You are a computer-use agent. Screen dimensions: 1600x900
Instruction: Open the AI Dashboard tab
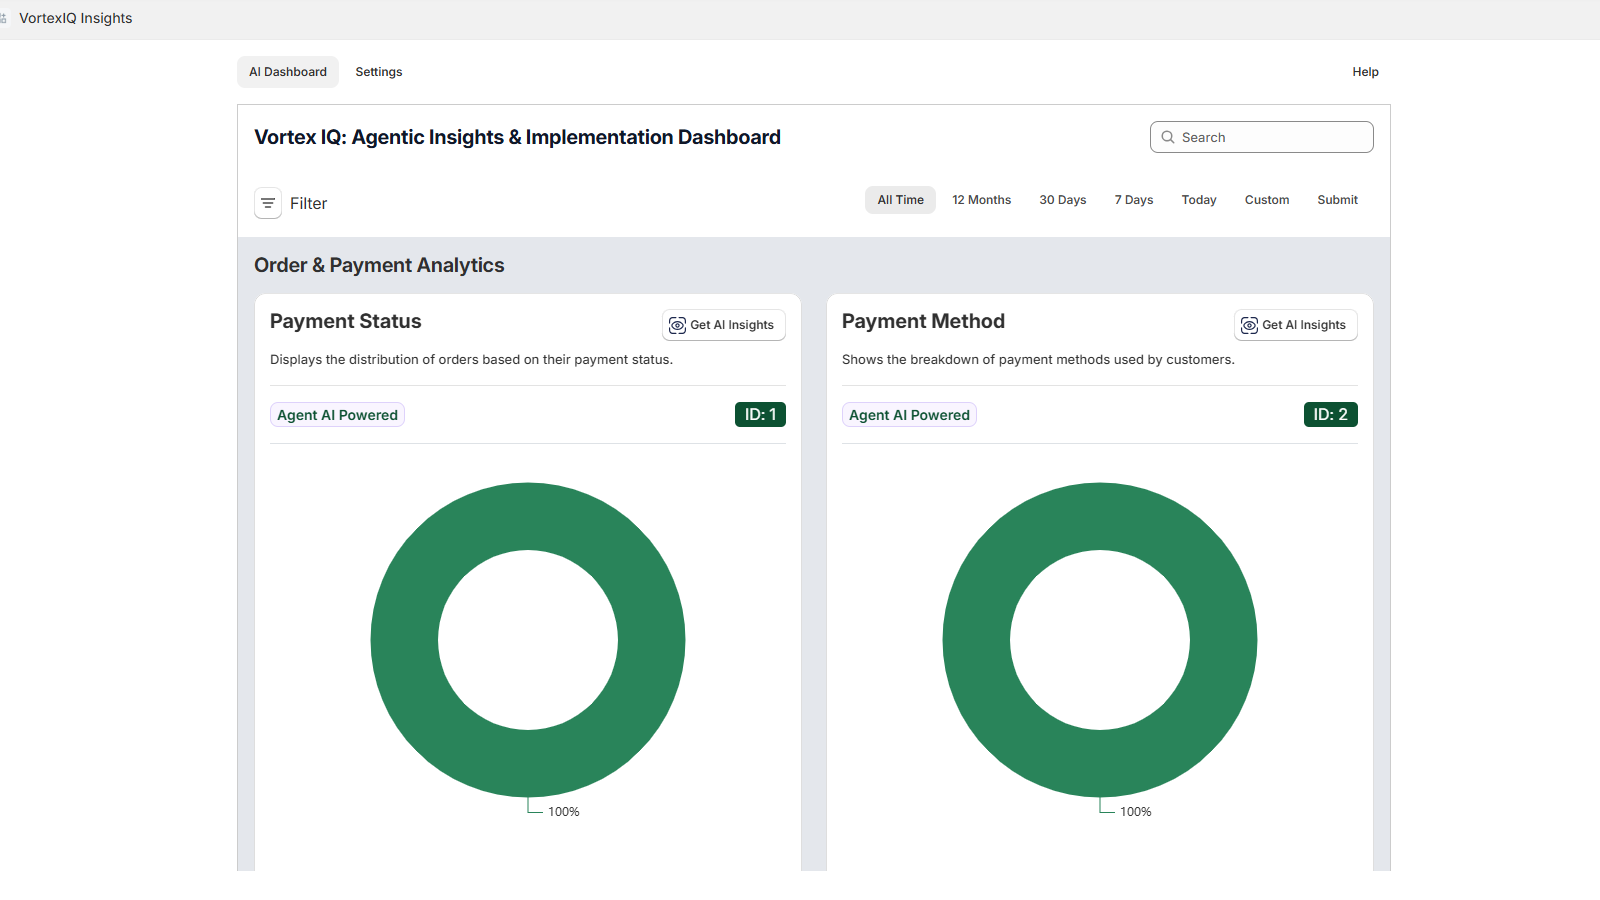[x=287, y=71]
